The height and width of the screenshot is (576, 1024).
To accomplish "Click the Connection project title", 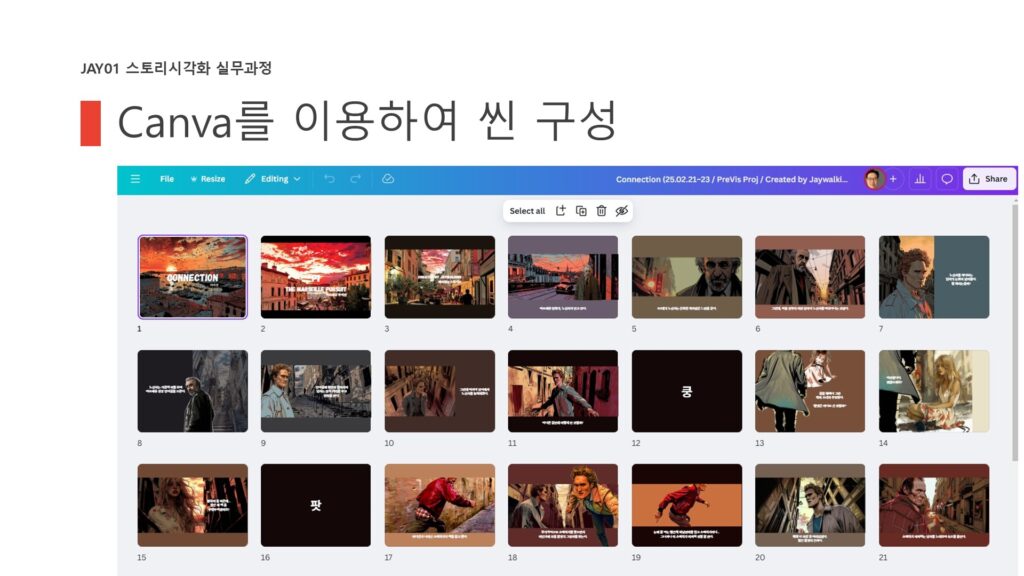I will [x=731, y=180].
